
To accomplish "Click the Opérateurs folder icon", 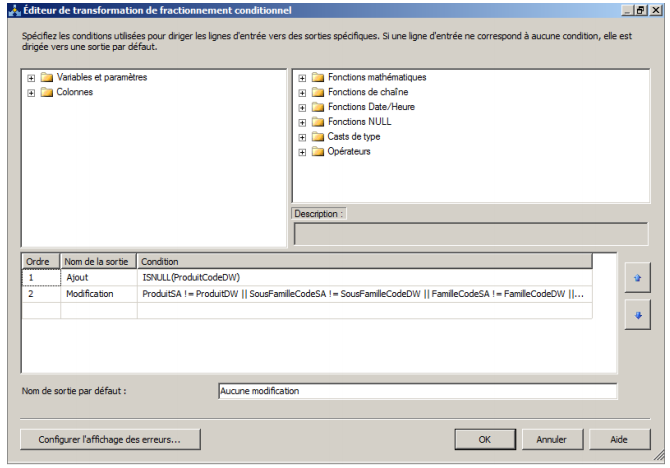I will tap(318, 152).
